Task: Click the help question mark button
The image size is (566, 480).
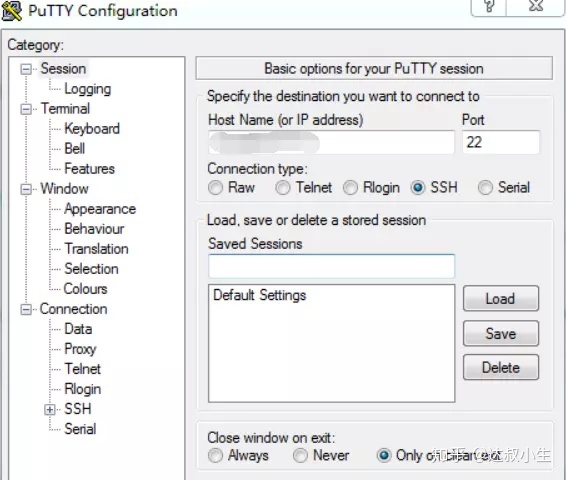Action: [x=489, y=6]
